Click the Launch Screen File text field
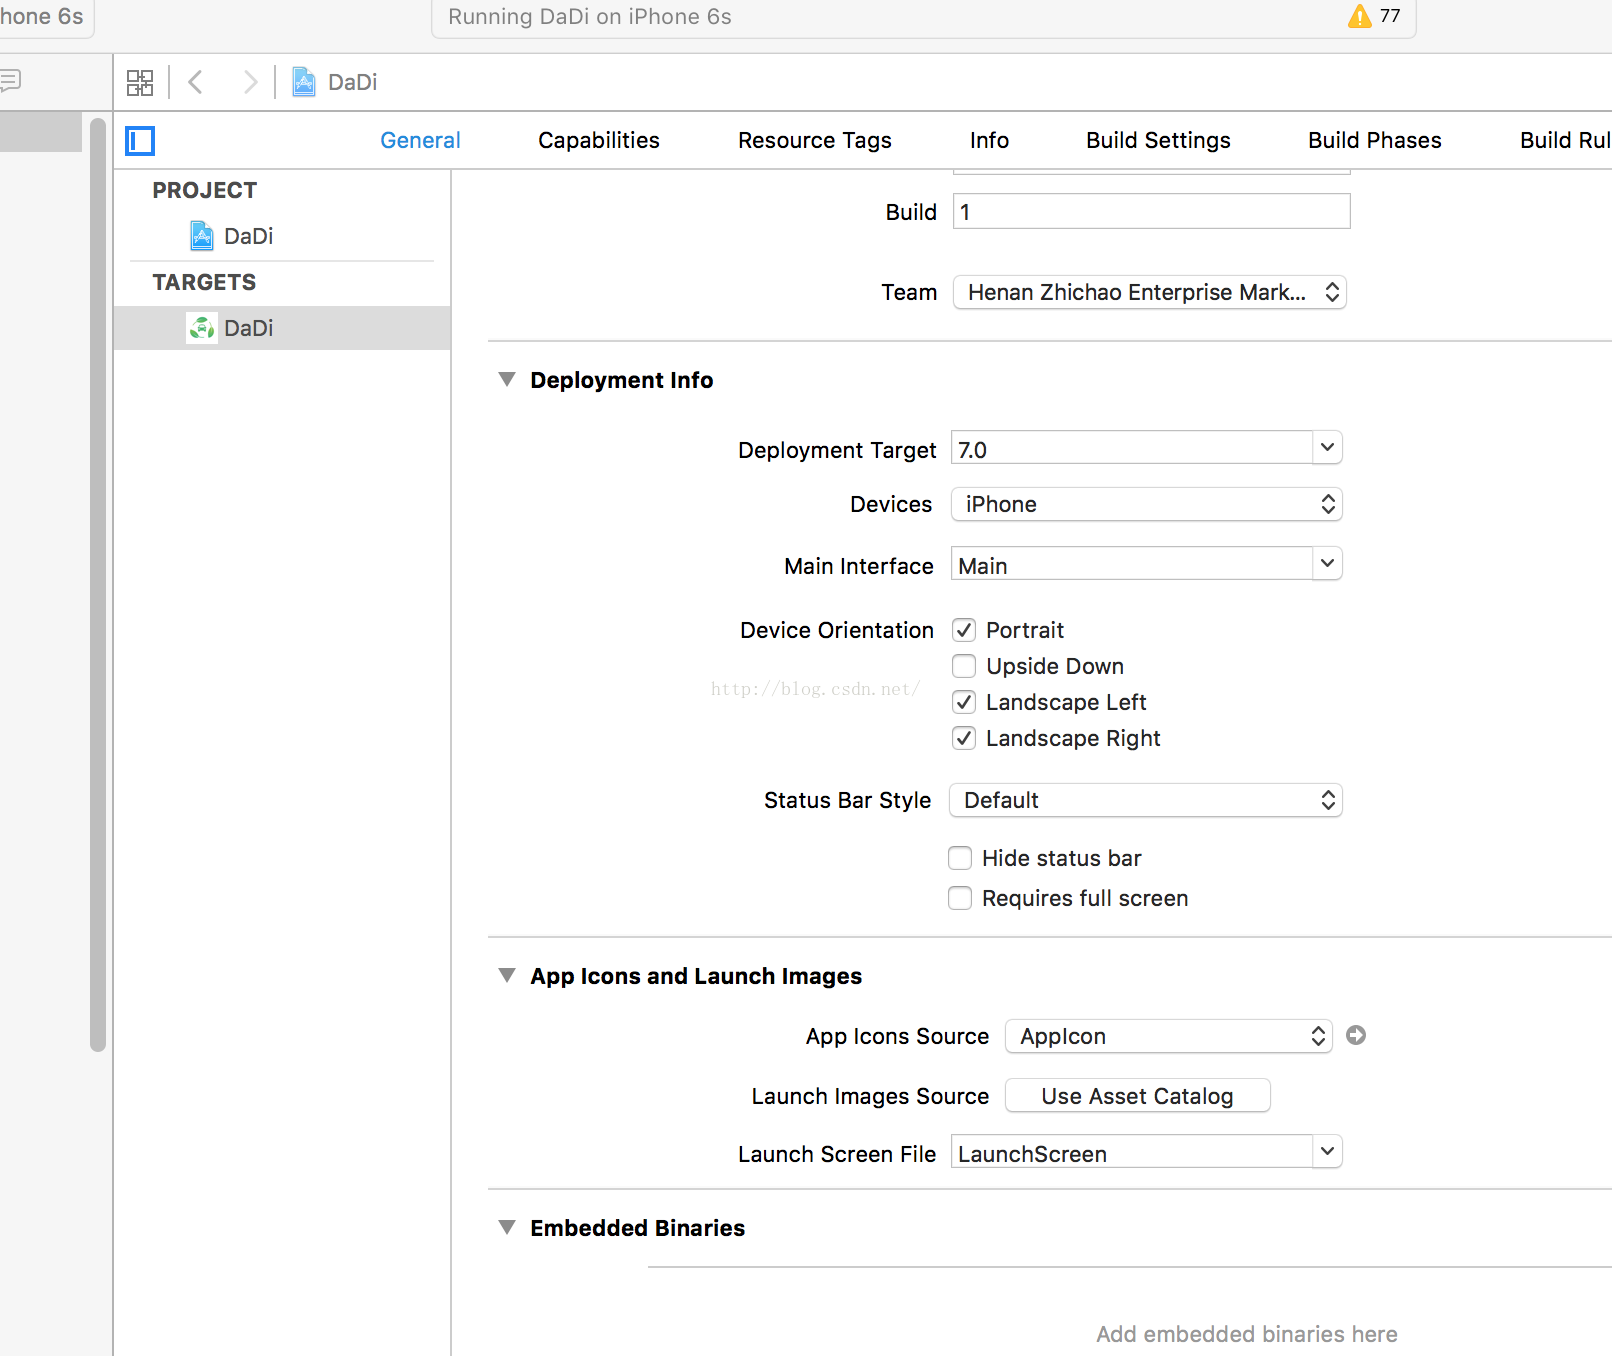 pyautogui.click(x=1132, y=1153)
